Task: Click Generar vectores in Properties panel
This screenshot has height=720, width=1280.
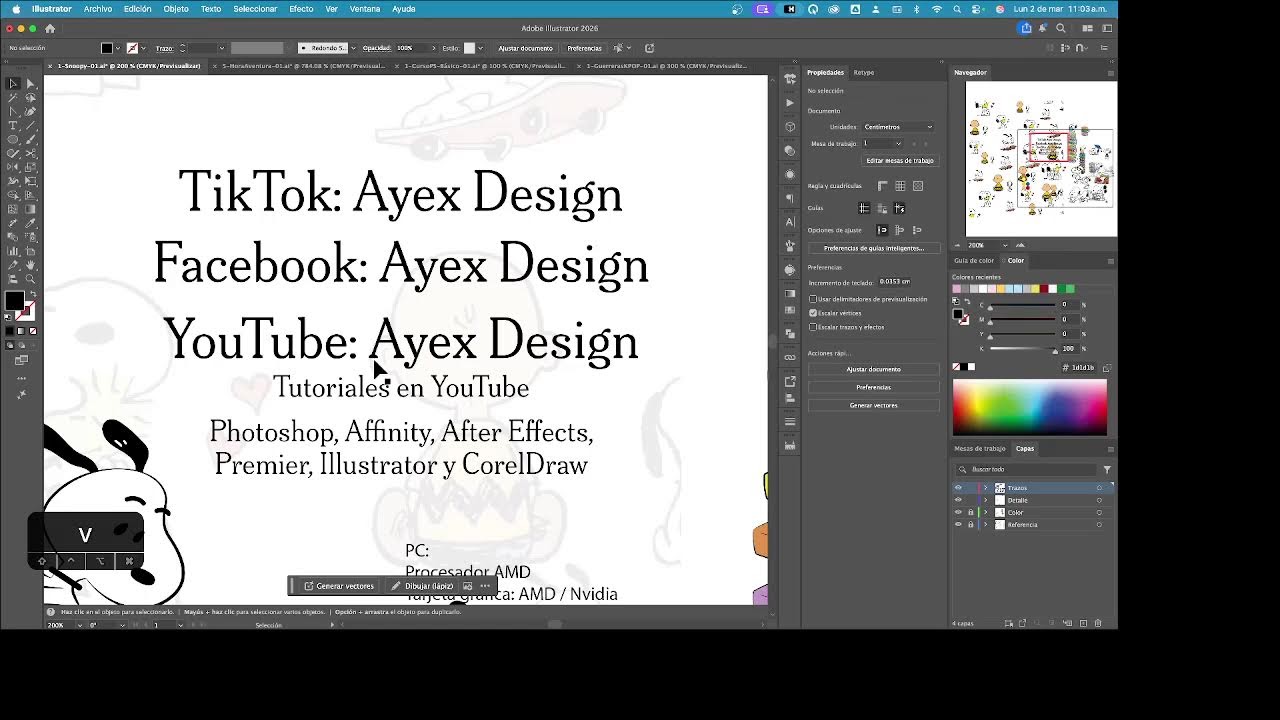Action: [874, 405]
